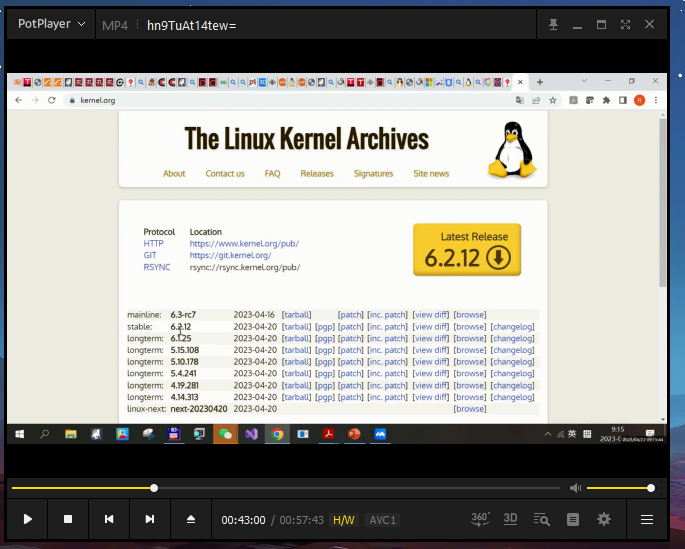This screenshot has height=549, width=685.
Task: Start playback with the play button
Action: pyautogui.click(x=27, y=519)
